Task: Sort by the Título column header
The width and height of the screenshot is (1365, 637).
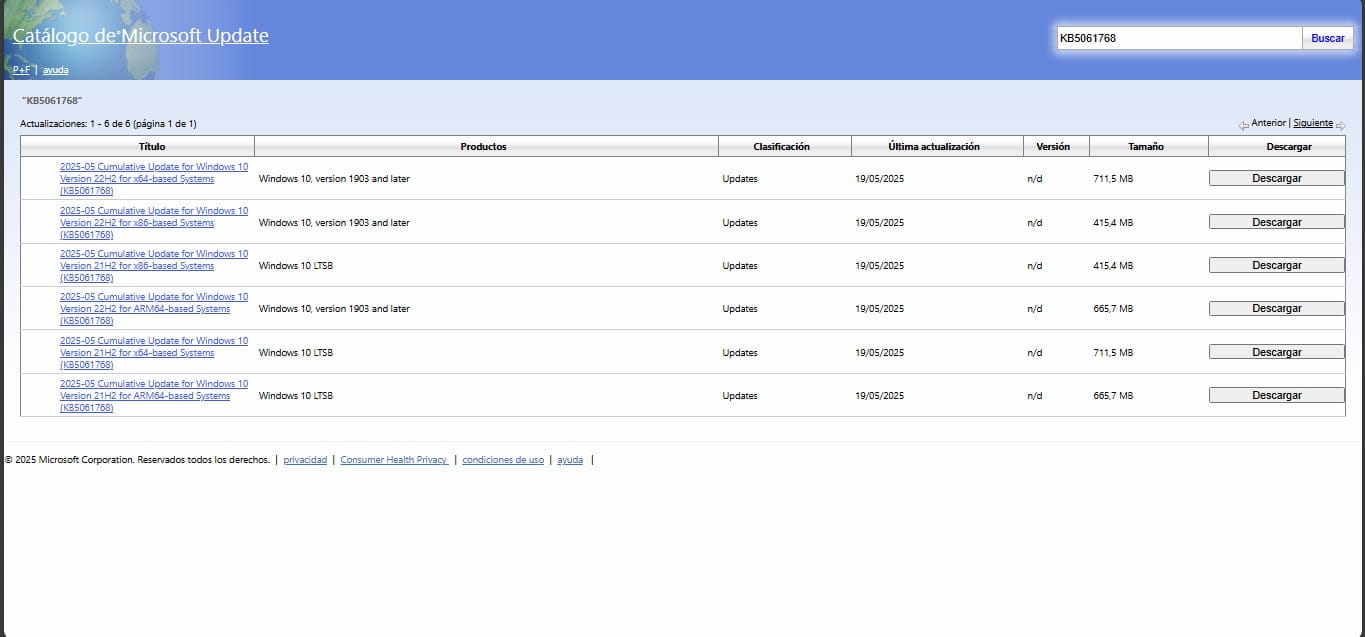Action: click(x=138, y=146)
